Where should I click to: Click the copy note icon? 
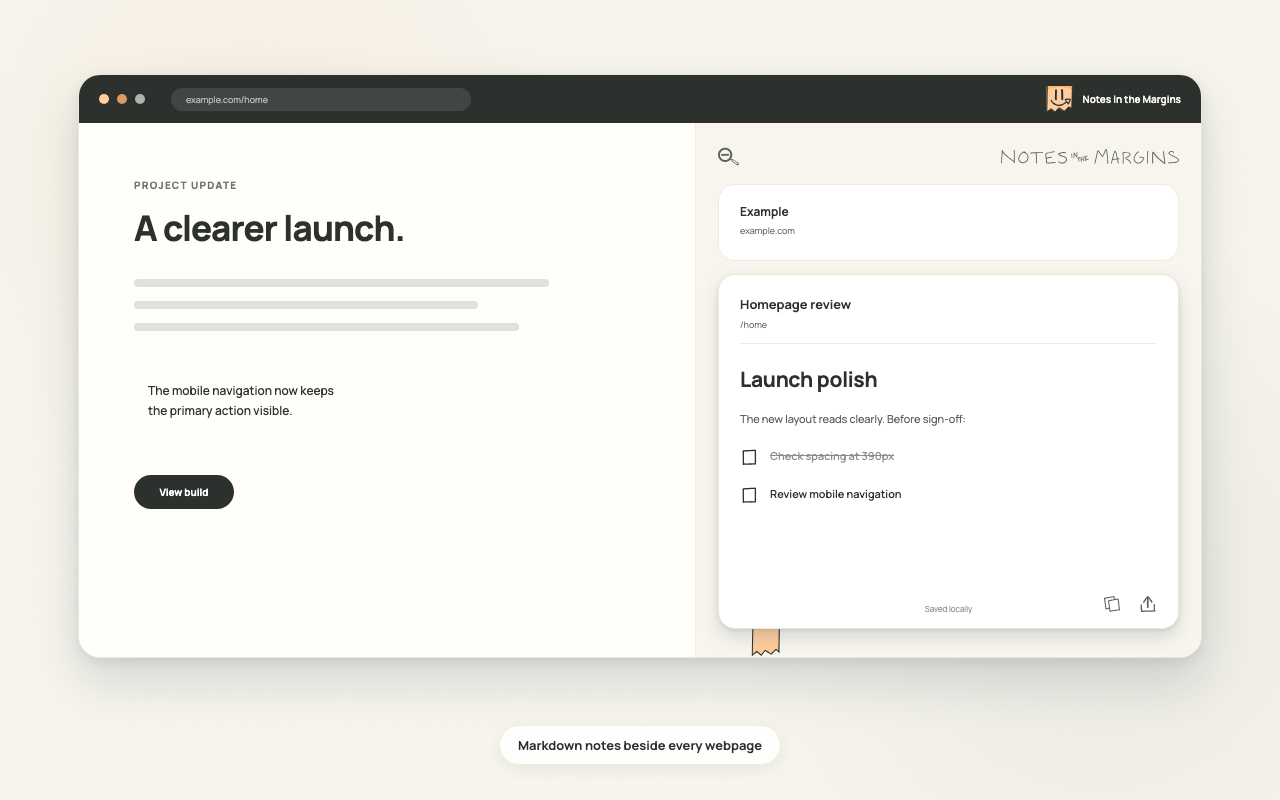(x=1111, y=604)
